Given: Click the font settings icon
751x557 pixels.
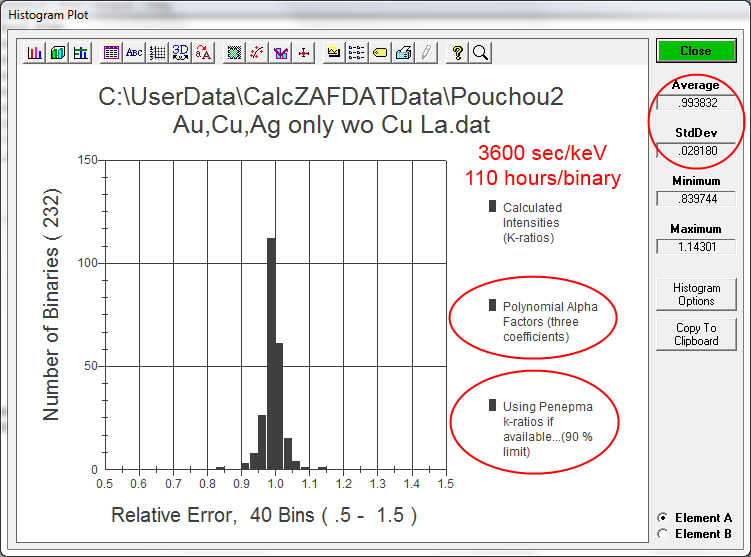Looking at the screenshot, I should click(203, 53).
